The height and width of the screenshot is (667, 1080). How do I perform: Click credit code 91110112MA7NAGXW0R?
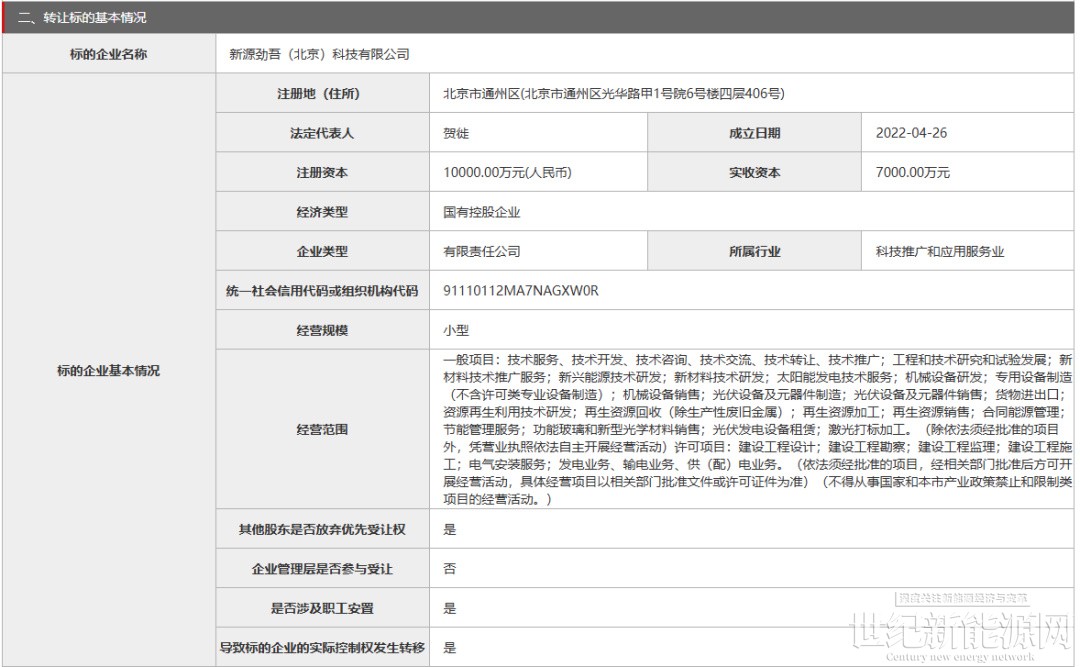click(x=520, y=291)
